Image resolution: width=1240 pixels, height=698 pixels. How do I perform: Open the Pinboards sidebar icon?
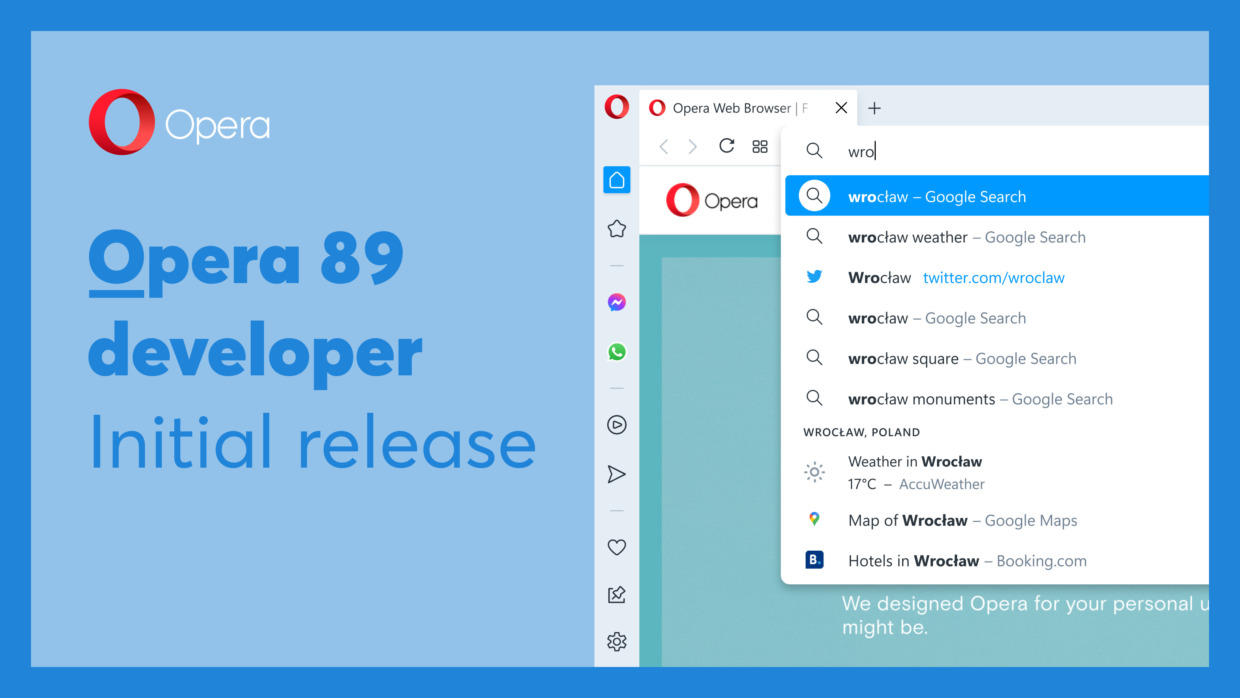(616, 593)
